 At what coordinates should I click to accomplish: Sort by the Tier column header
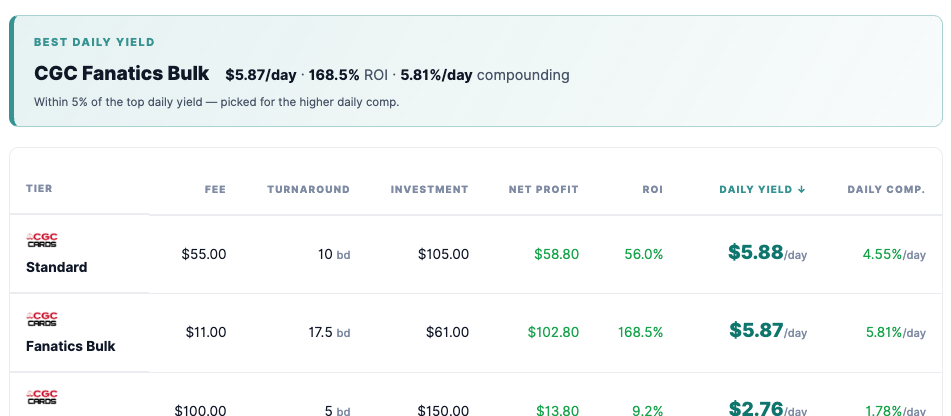point(39,189)
